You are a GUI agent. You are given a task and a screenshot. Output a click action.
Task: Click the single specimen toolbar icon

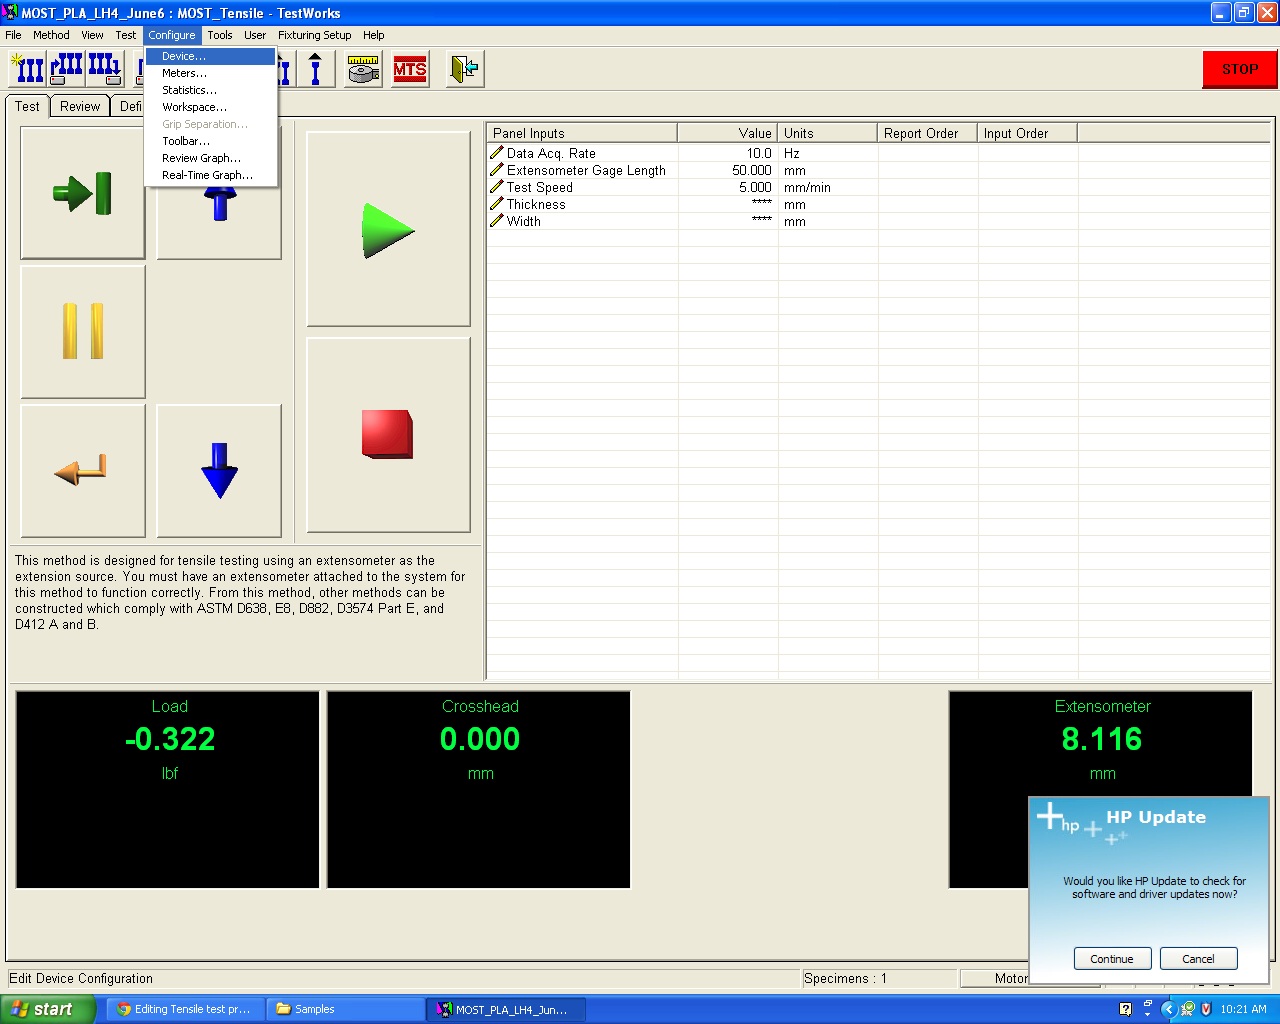(315, 69)
